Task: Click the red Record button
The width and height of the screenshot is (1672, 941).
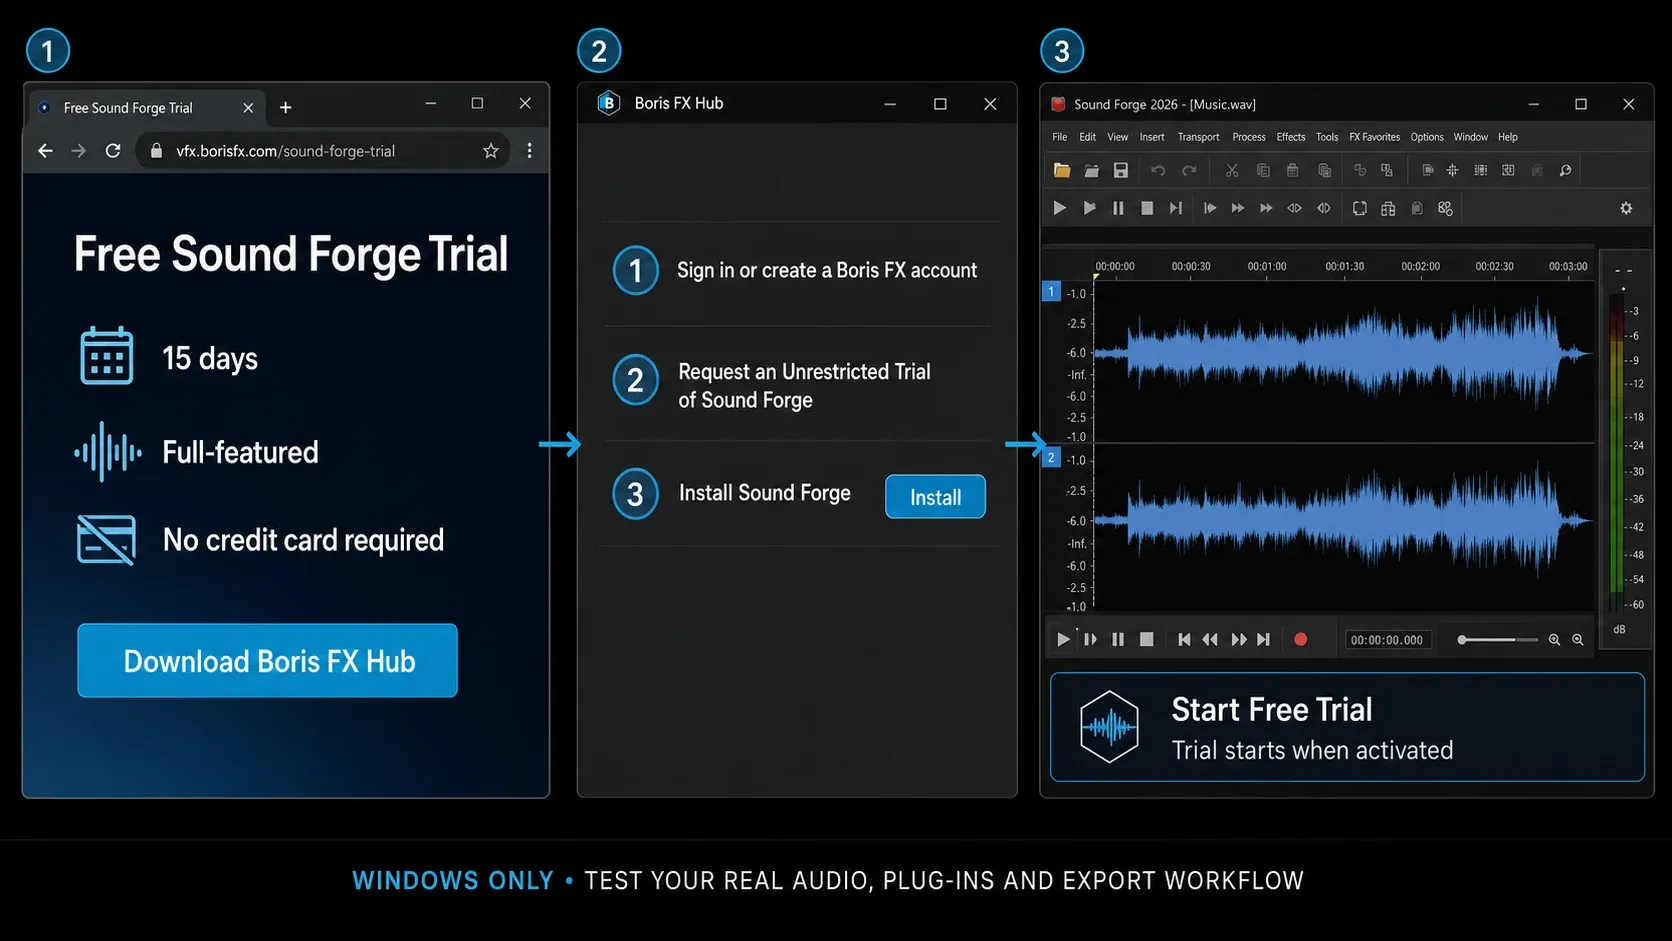Action: coord(1300,640)
